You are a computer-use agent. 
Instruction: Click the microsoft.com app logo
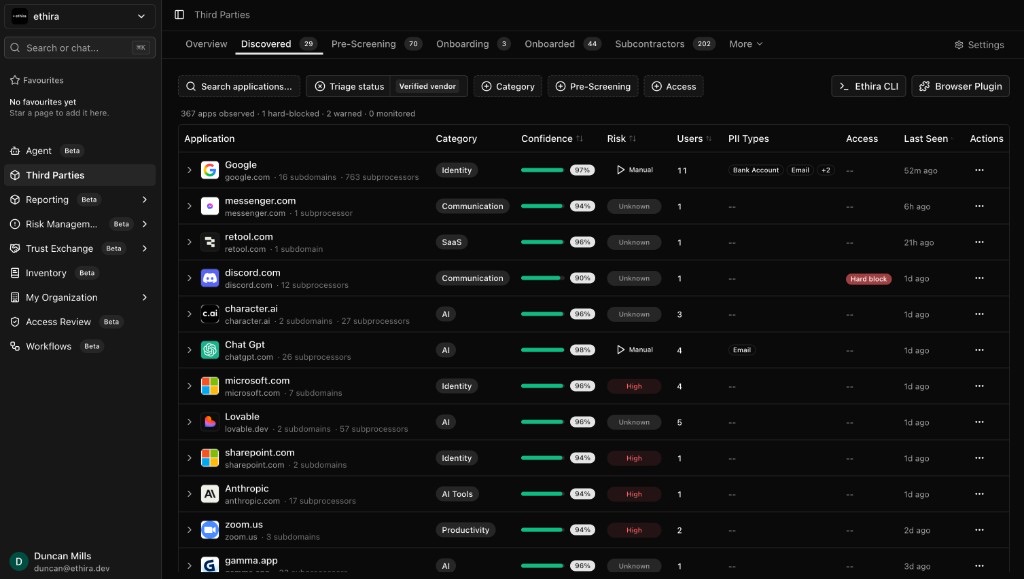pos(210,386)
